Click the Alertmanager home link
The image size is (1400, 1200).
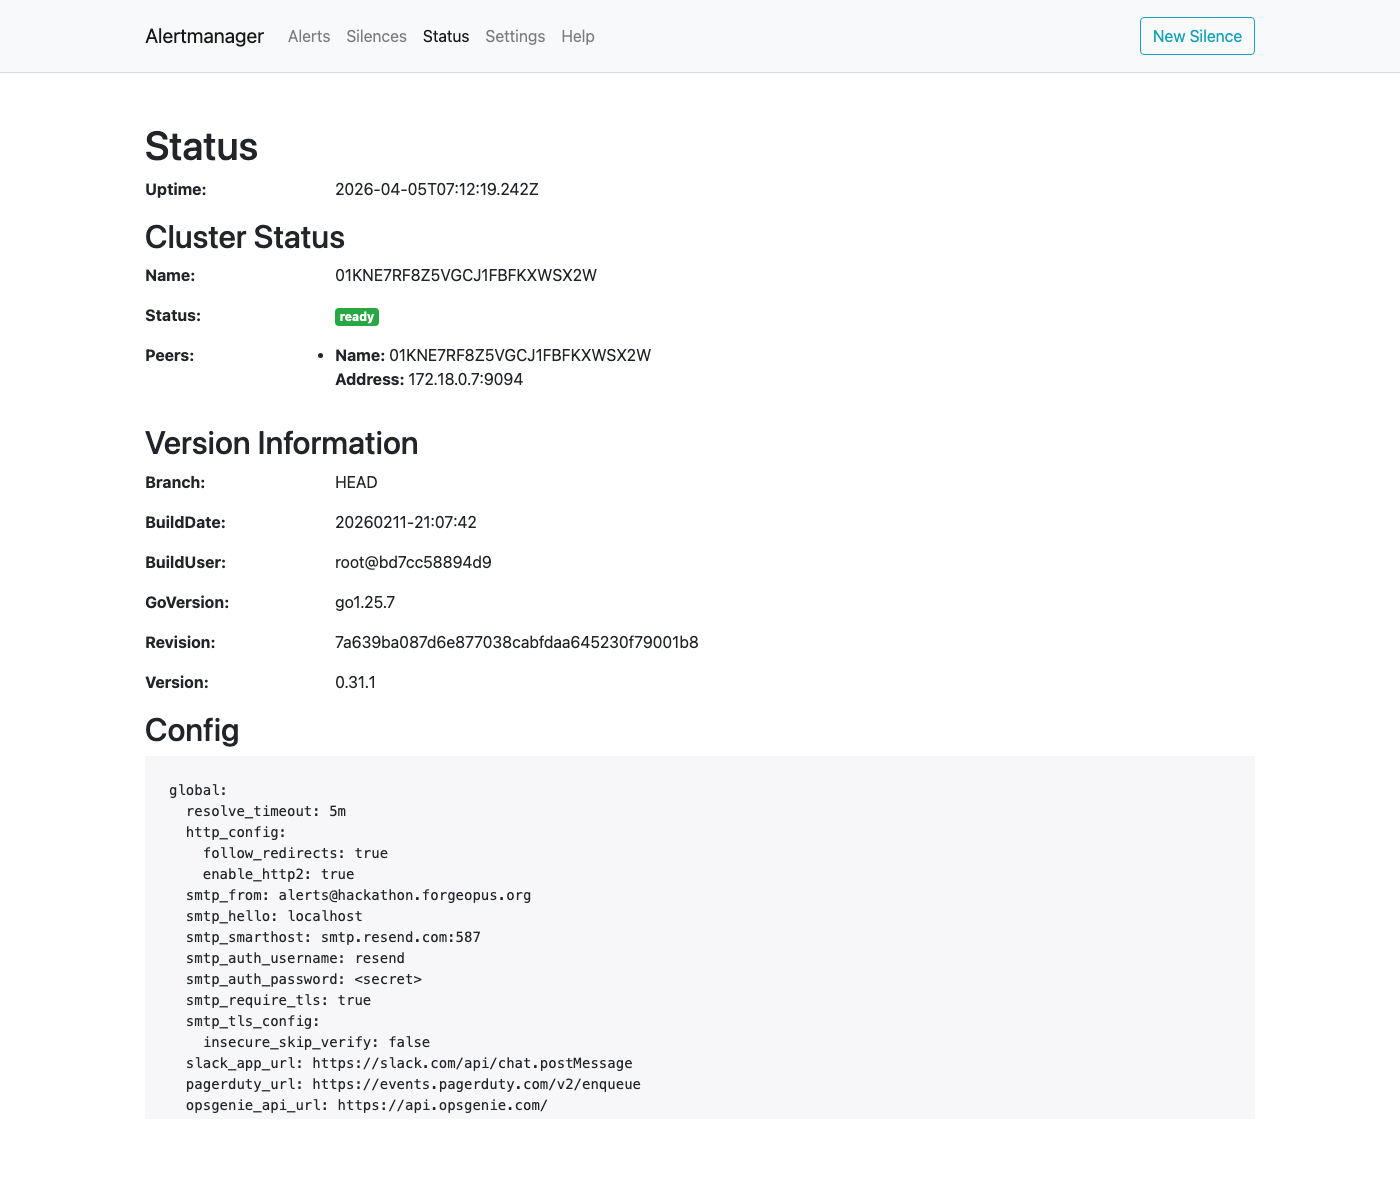204,36
